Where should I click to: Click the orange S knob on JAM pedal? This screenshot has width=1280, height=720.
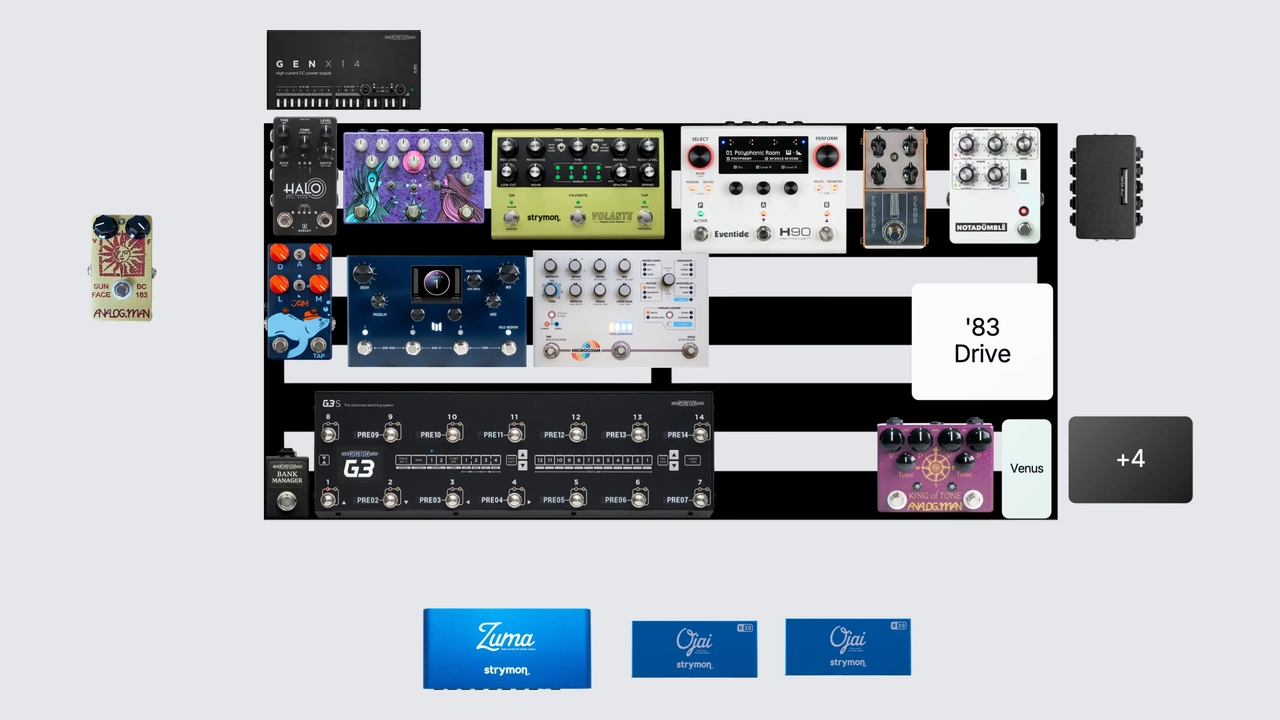(x=319, y=253)
